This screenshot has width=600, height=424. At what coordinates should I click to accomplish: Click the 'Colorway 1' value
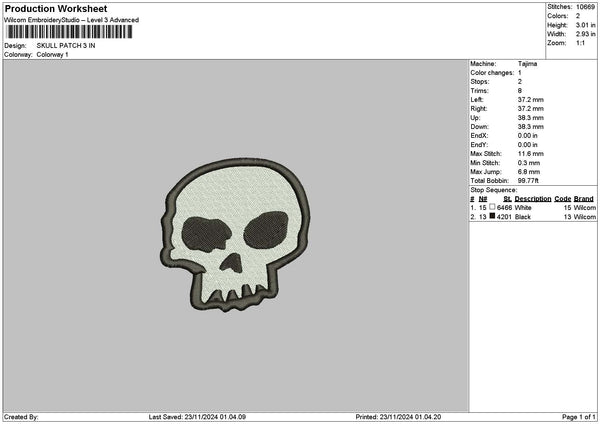coord(52,55)
